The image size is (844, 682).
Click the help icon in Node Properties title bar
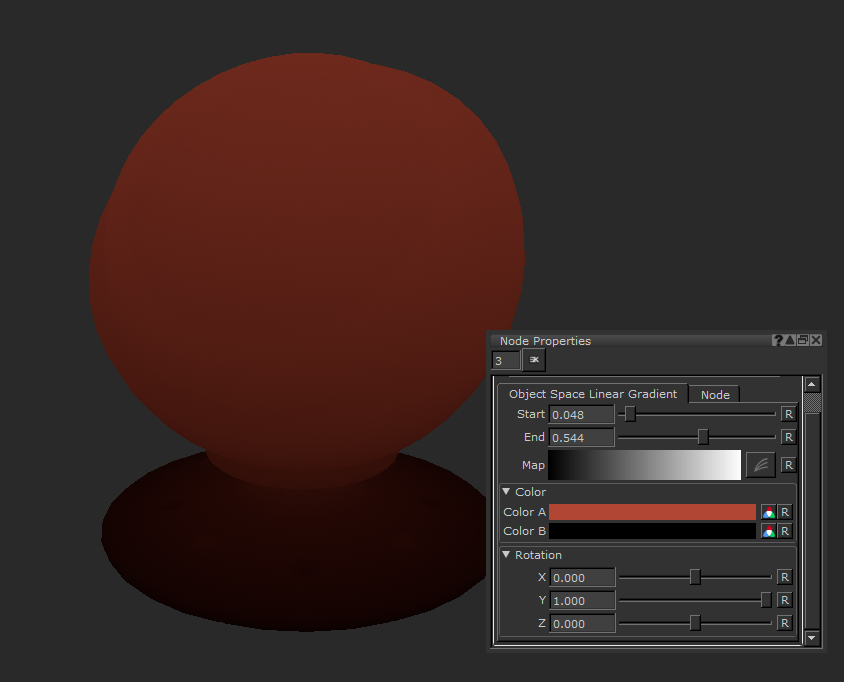777,341
